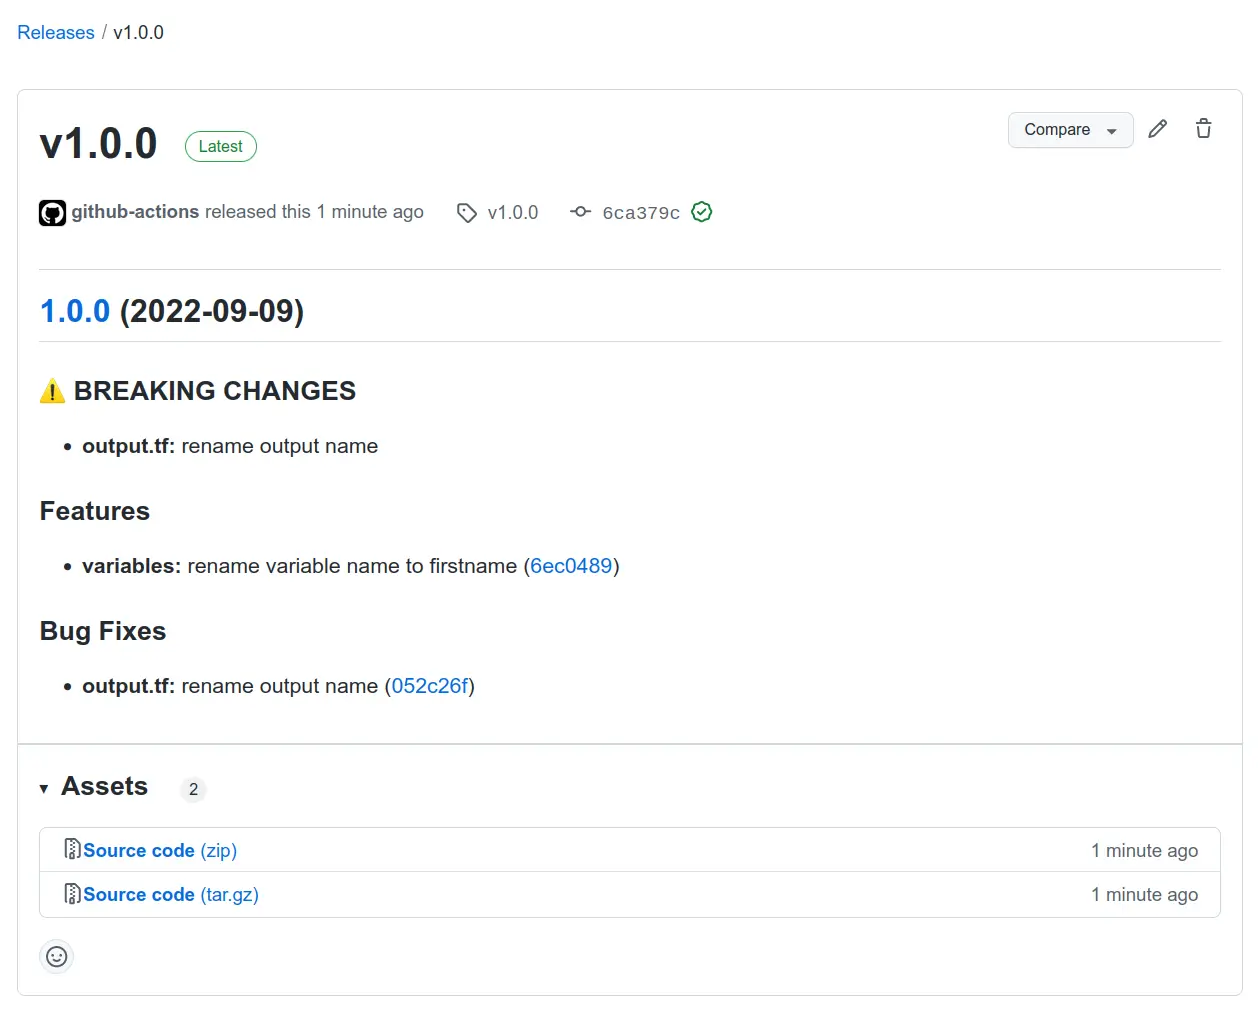Click the Assets count badge showing 2

[x=193, y=789]
